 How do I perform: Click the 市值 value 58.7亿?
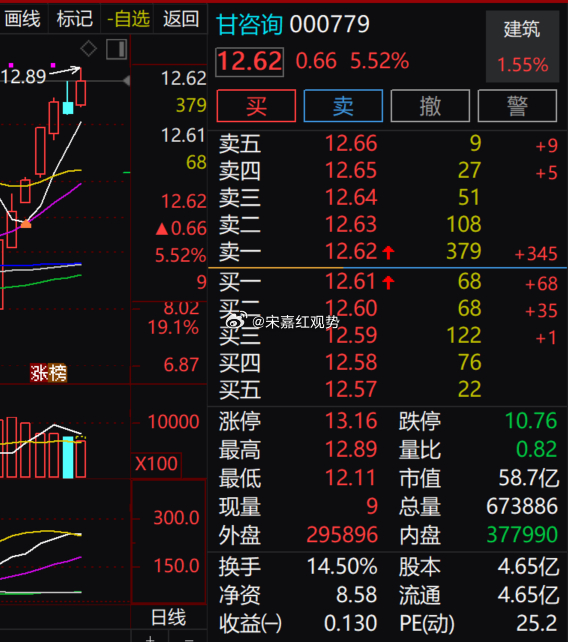click(x=529, y=478)
